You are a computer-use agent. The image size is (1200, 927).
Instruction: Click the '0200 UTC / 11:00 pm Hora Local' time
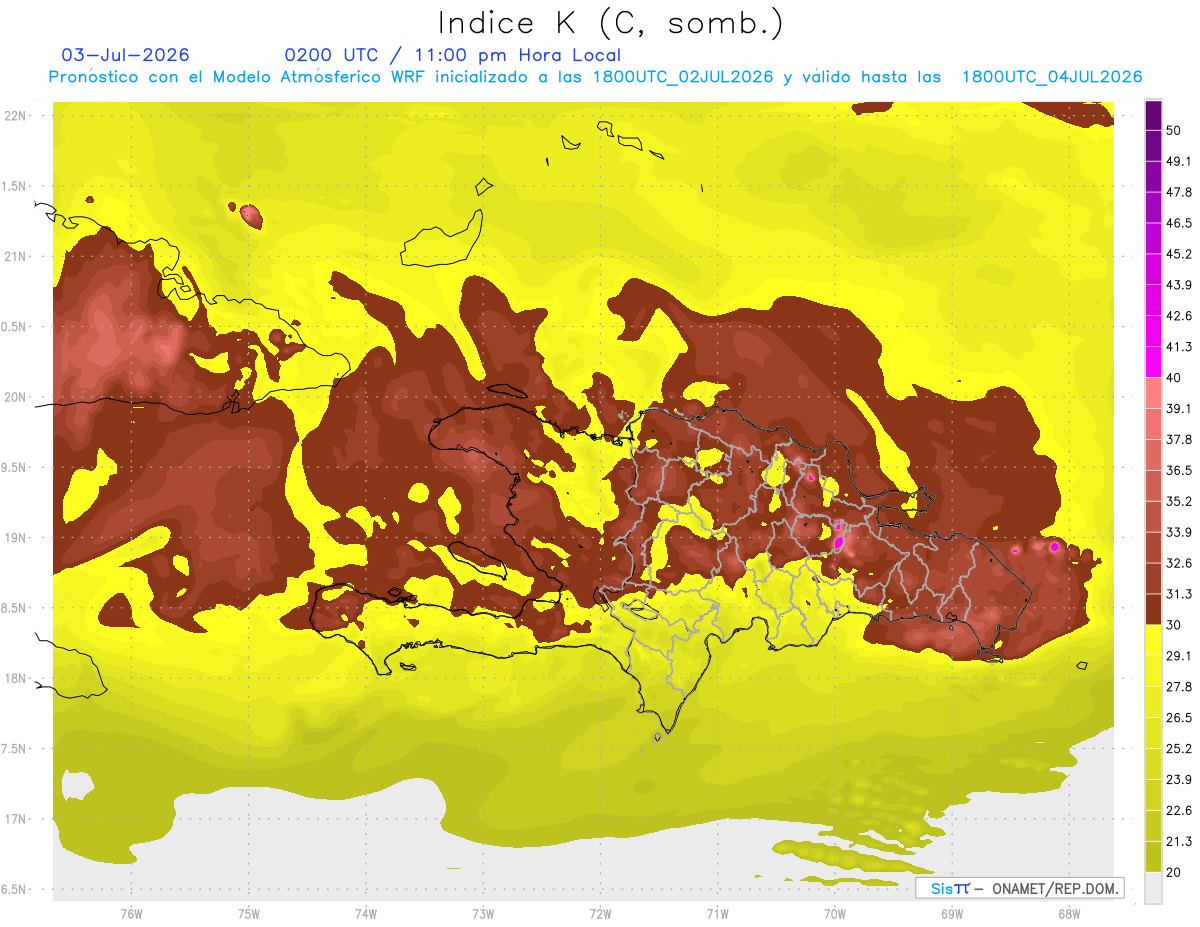click(452, 55)
